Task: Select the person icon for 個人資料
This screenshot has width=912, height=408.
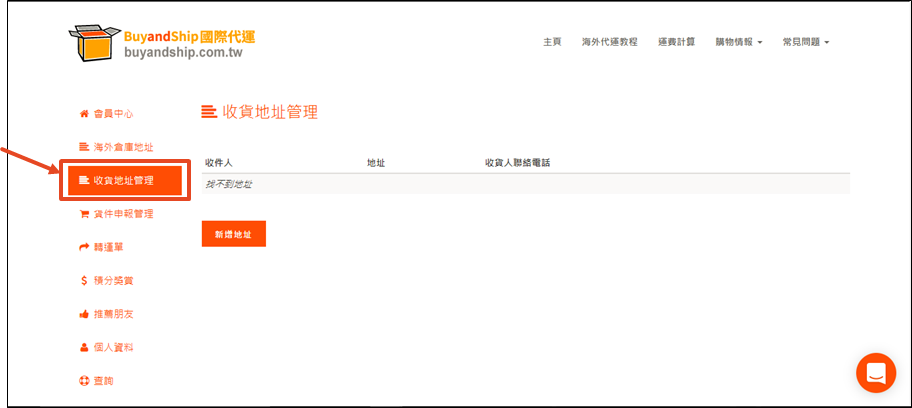Action: click(x=84, y=347)
